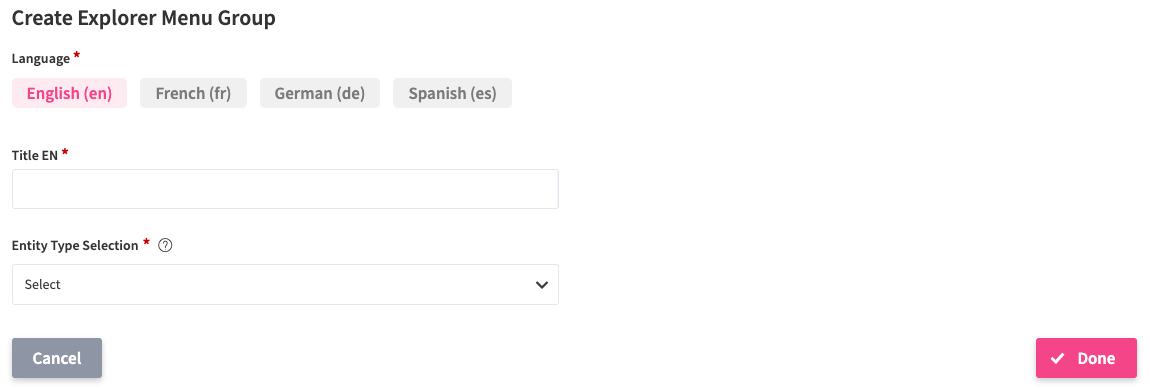Click the 'Create Explorer Menu Group' heading
This screenshot has height=390, width=1150.
click(144, 18)
